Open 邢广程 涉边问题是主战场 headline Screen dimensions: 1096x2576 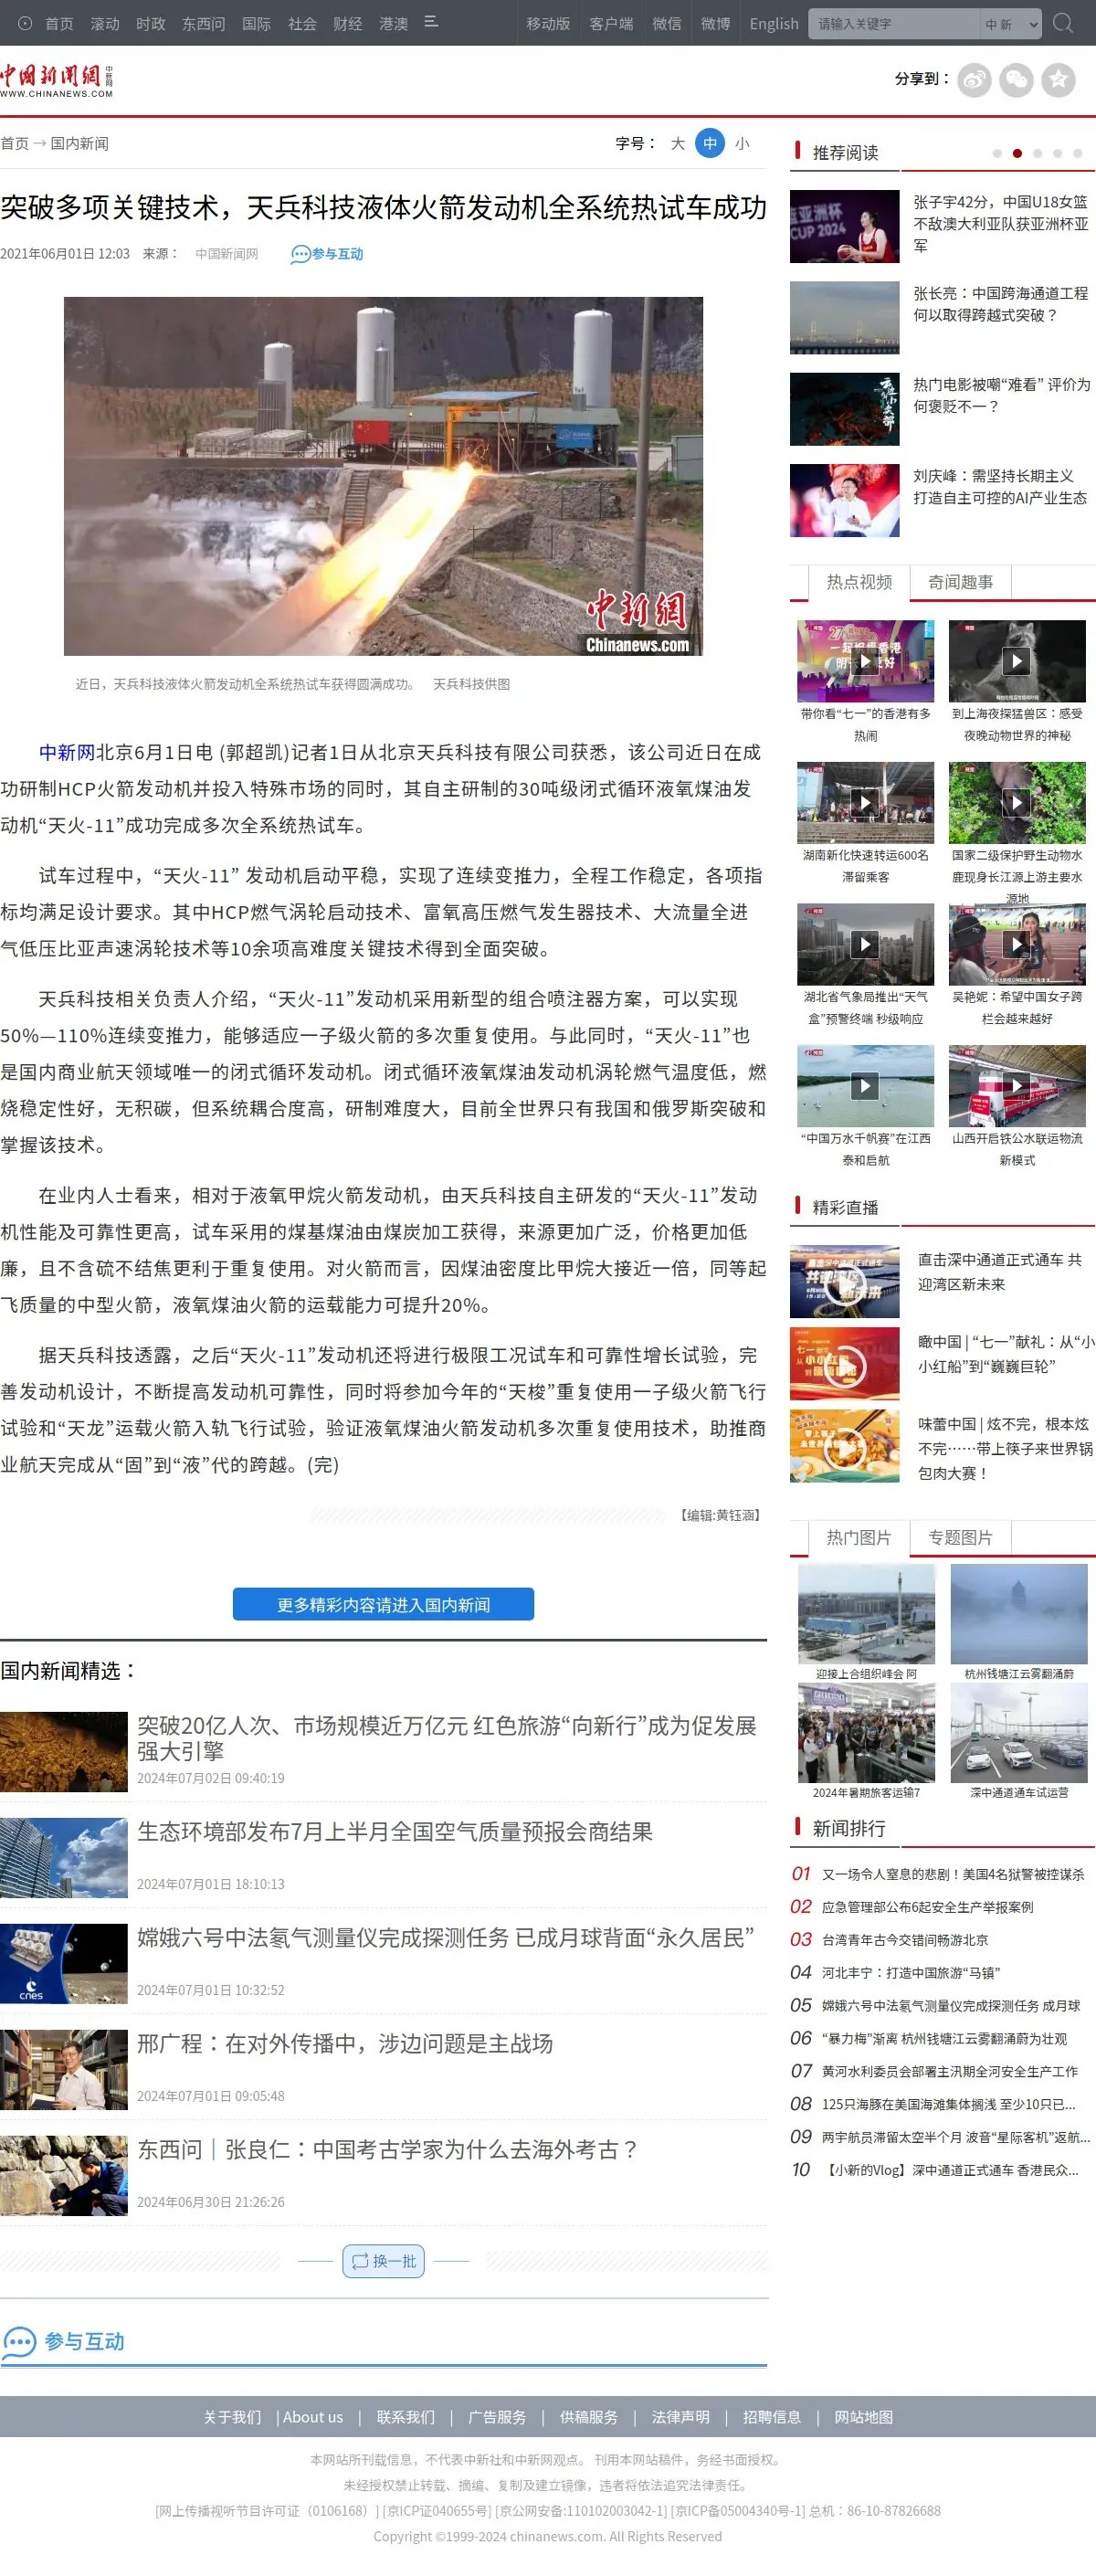(345, 2044)
